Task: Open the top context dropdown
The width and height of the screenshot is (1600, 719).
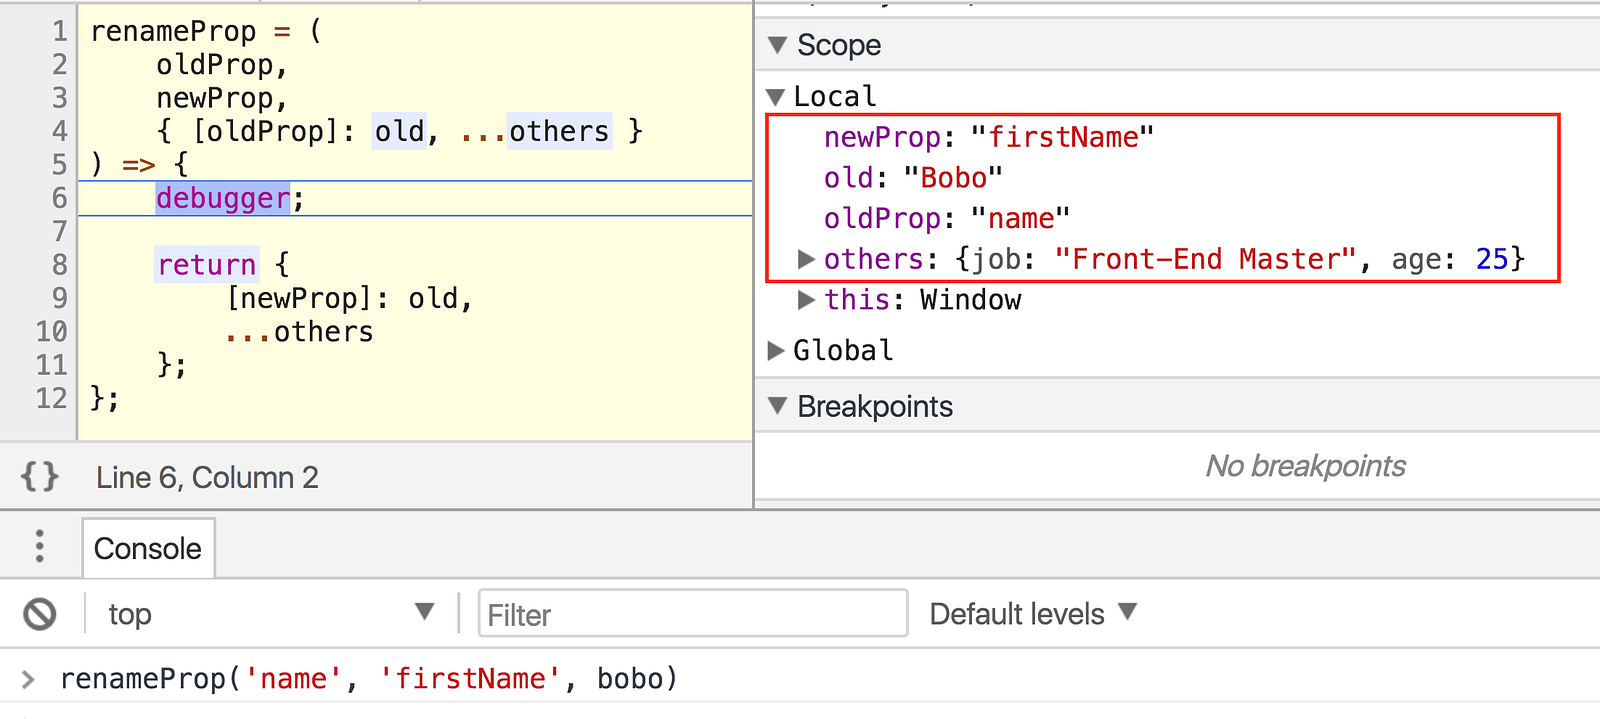Action: 271,613
